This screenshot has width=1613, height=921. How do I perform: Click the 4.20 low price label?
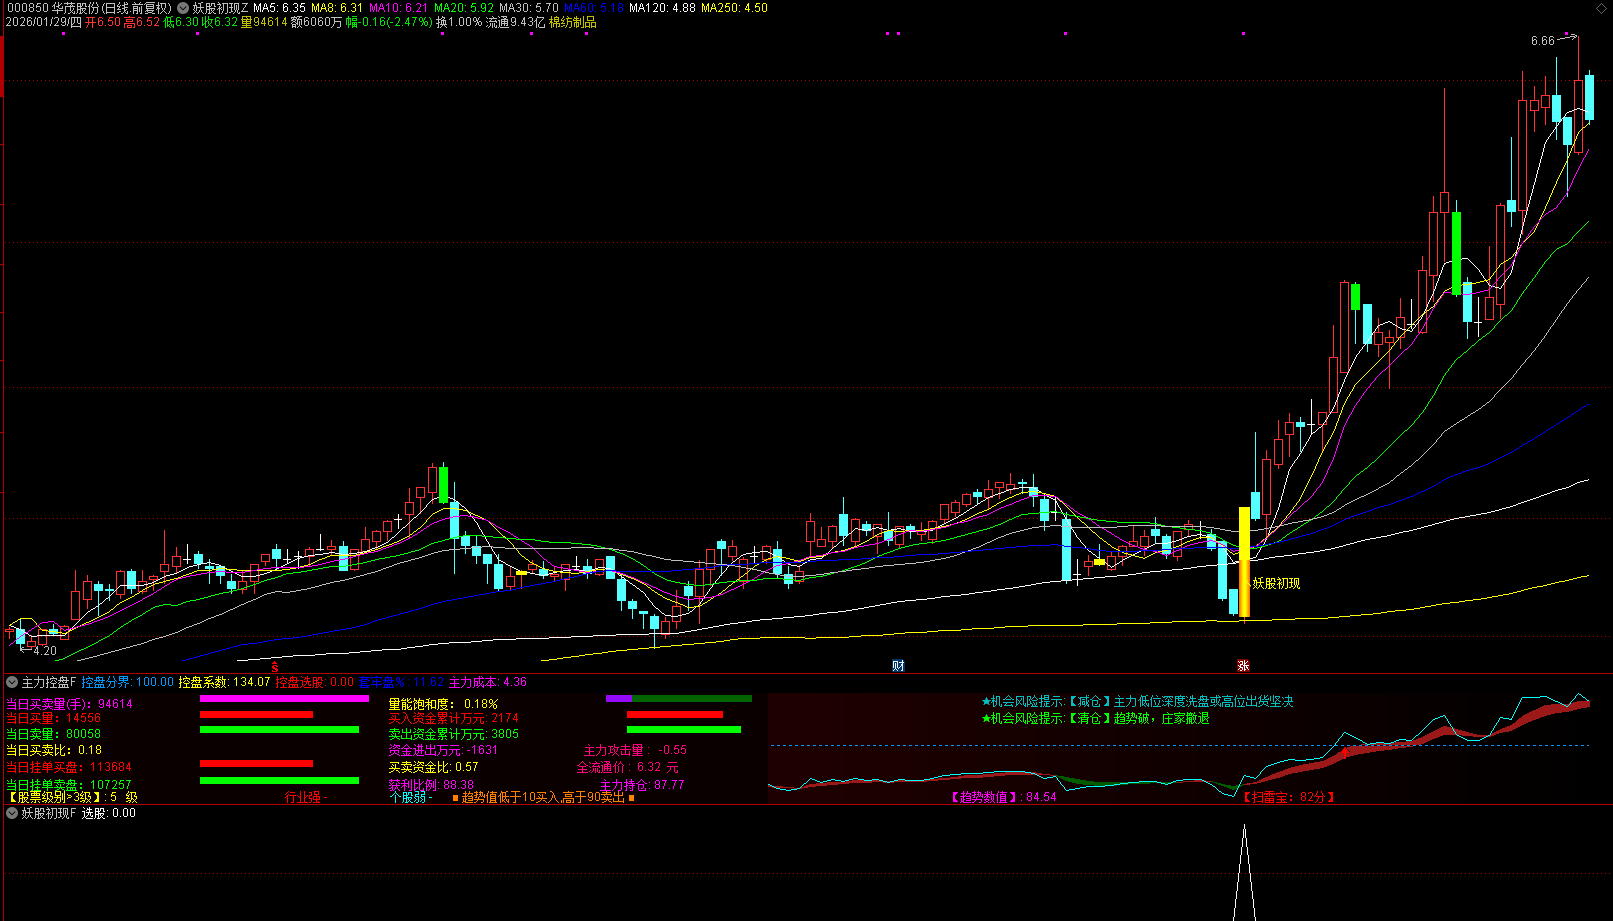[45, 651]
